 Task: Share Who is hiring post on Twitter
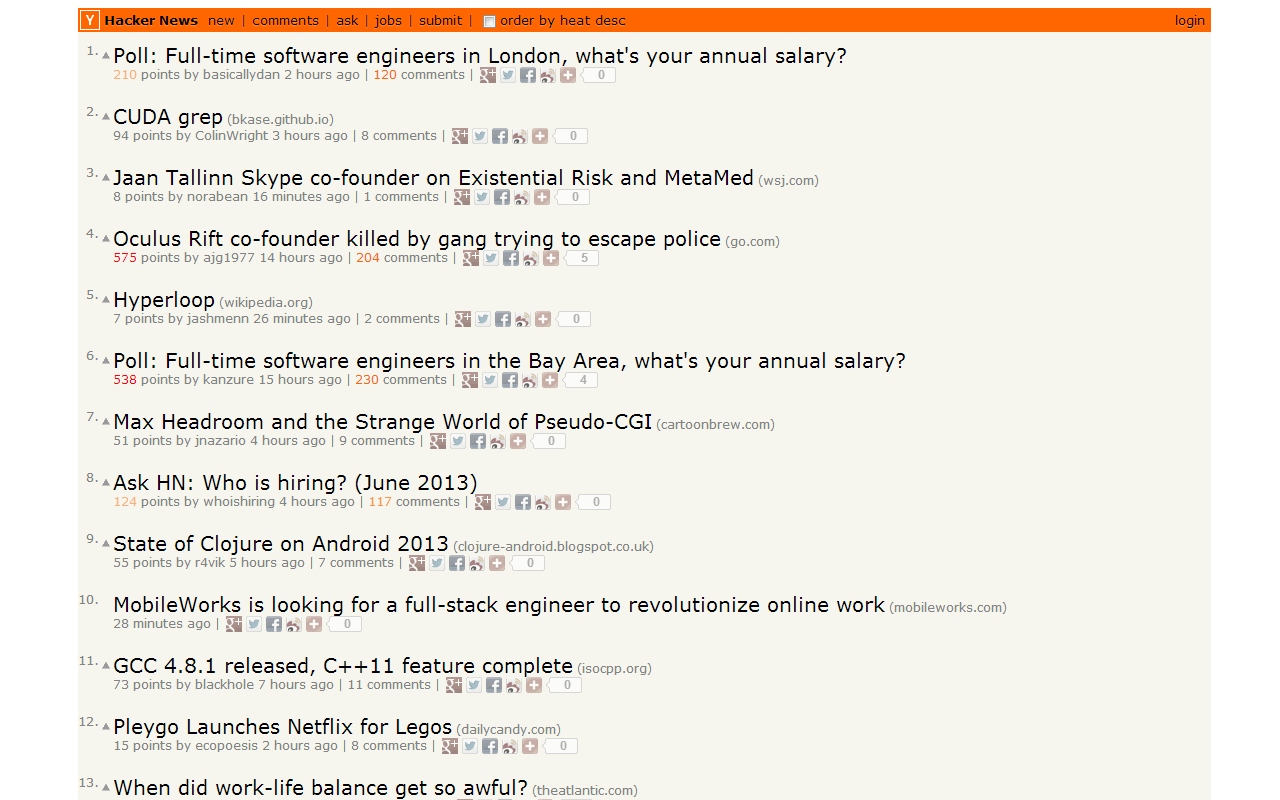click(503, 502)
